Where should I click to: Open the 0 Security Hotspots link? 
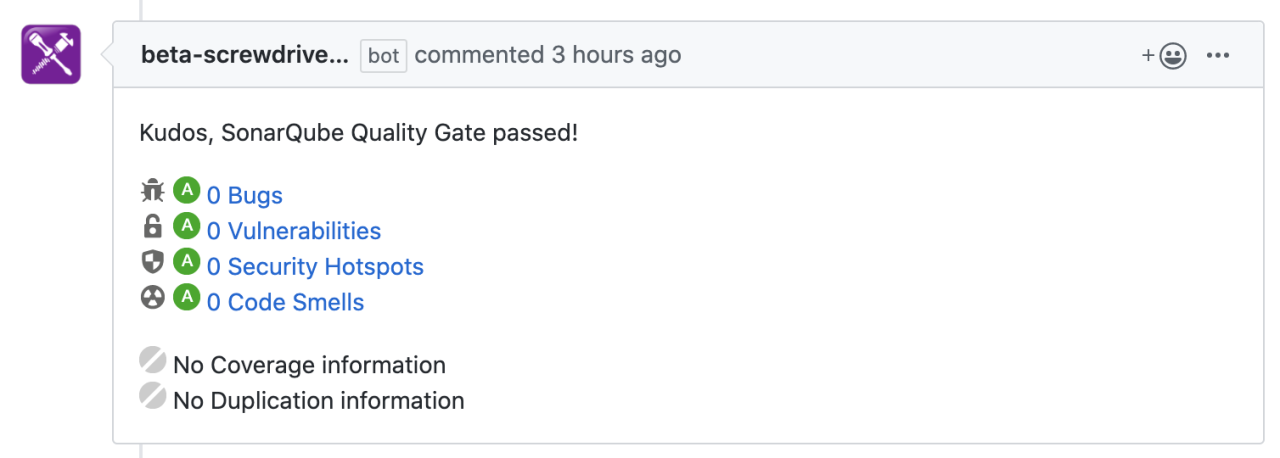pyautogui.click(x=315, y=267)
